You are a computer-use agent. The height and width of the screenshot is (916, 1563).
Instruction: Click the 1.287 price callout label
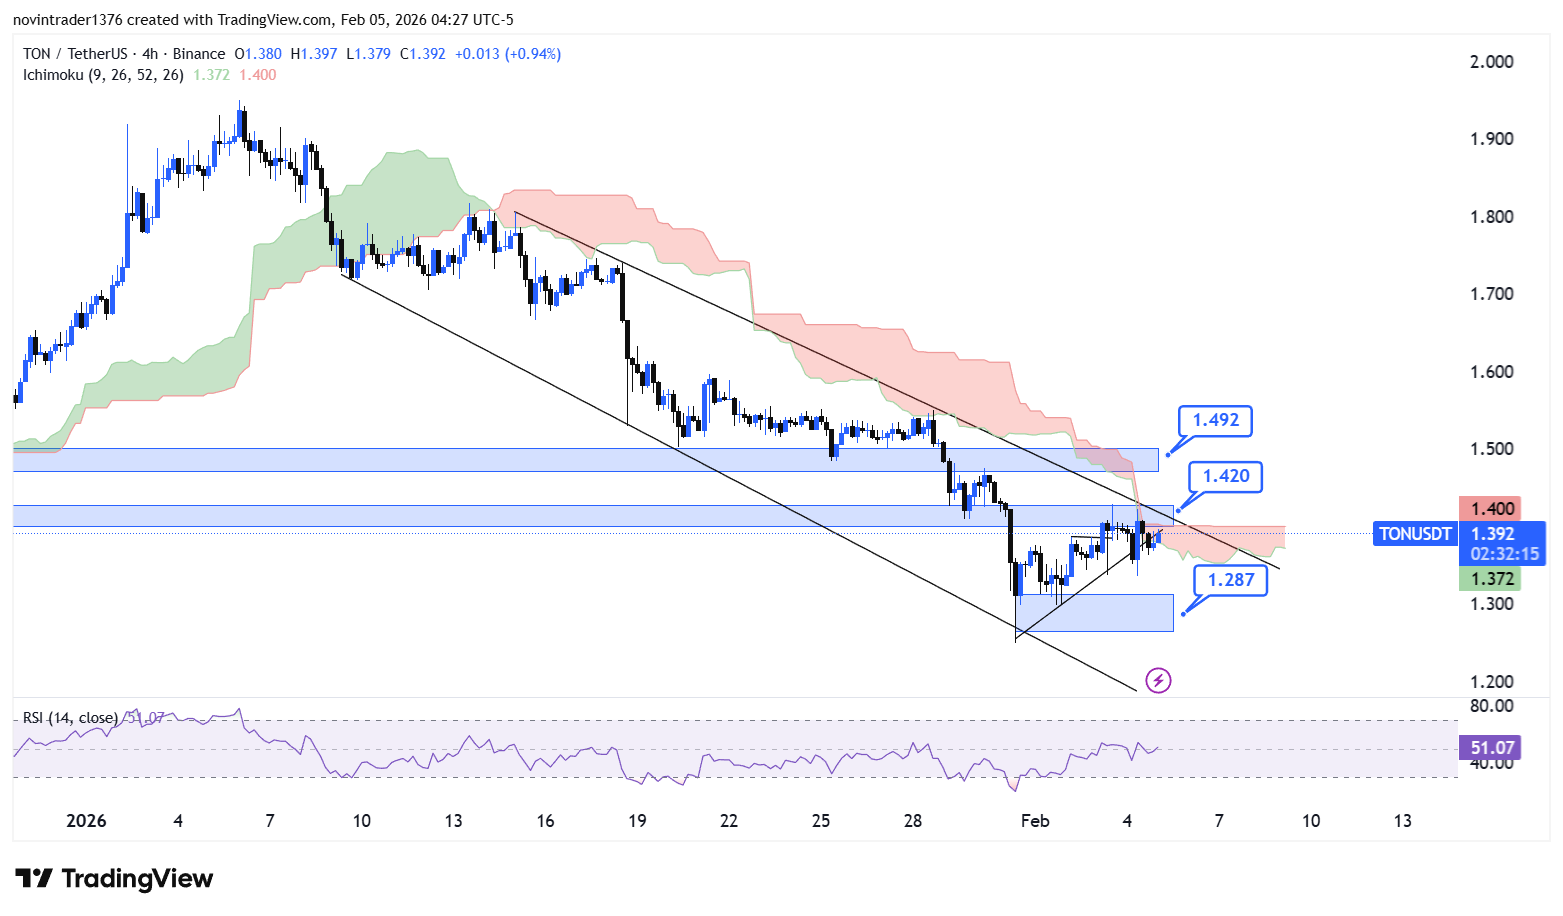[x=1230, y=580]
